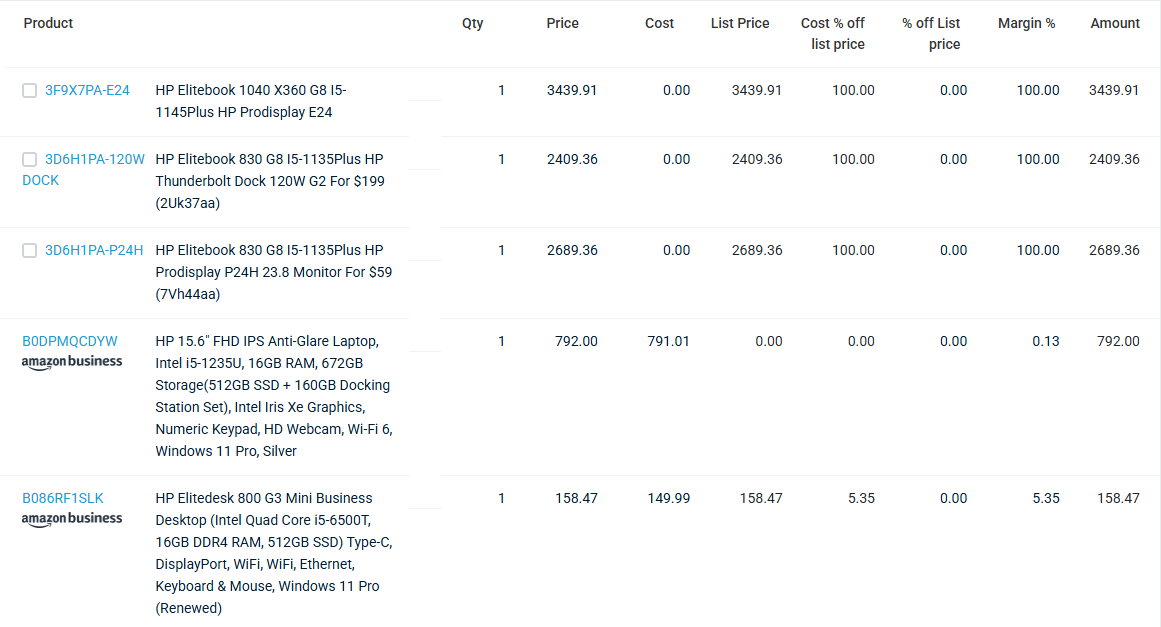The height and width of the screenshot is (627, 1161).
Task: Open product link 3D6H1PA-120W DOCK
Action: point(84,169)
